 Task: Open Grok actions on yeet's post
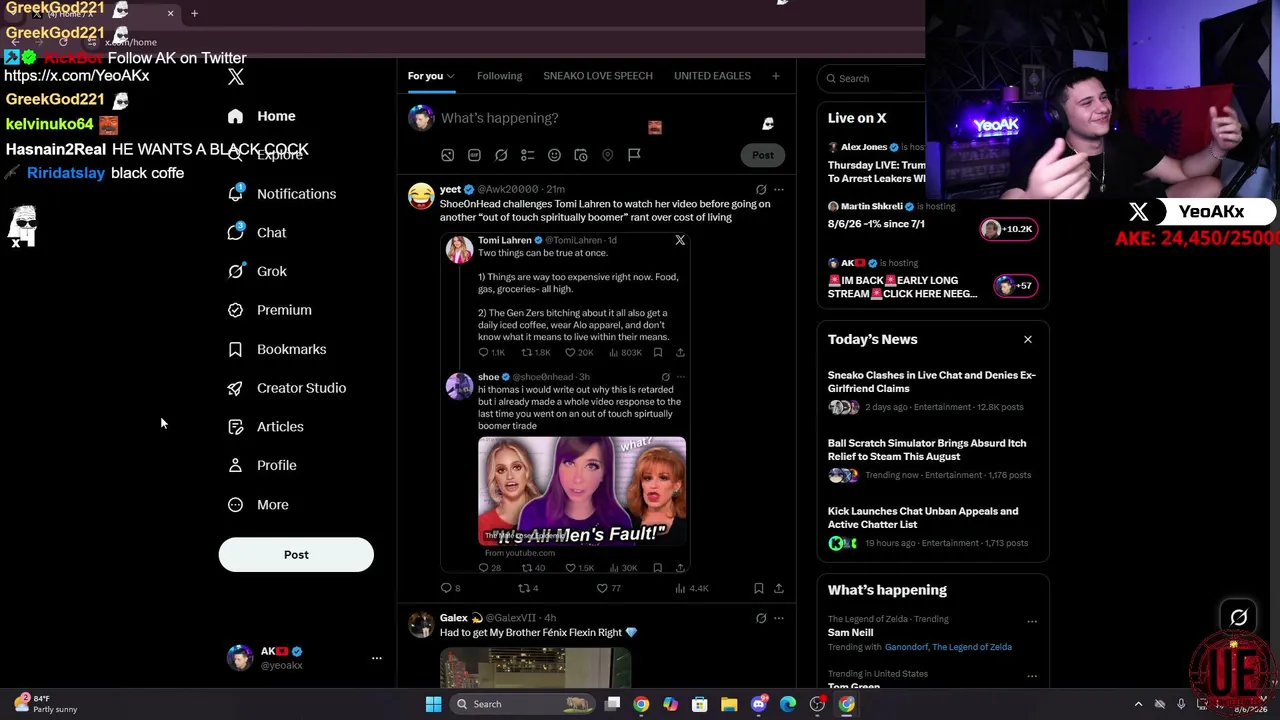pos(761,189)
